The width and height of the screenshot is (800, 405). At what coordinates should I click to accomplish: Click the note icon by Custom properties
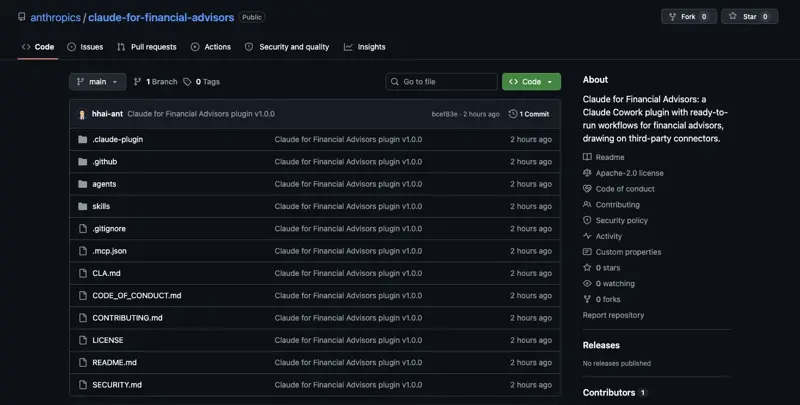click(587, 252)
